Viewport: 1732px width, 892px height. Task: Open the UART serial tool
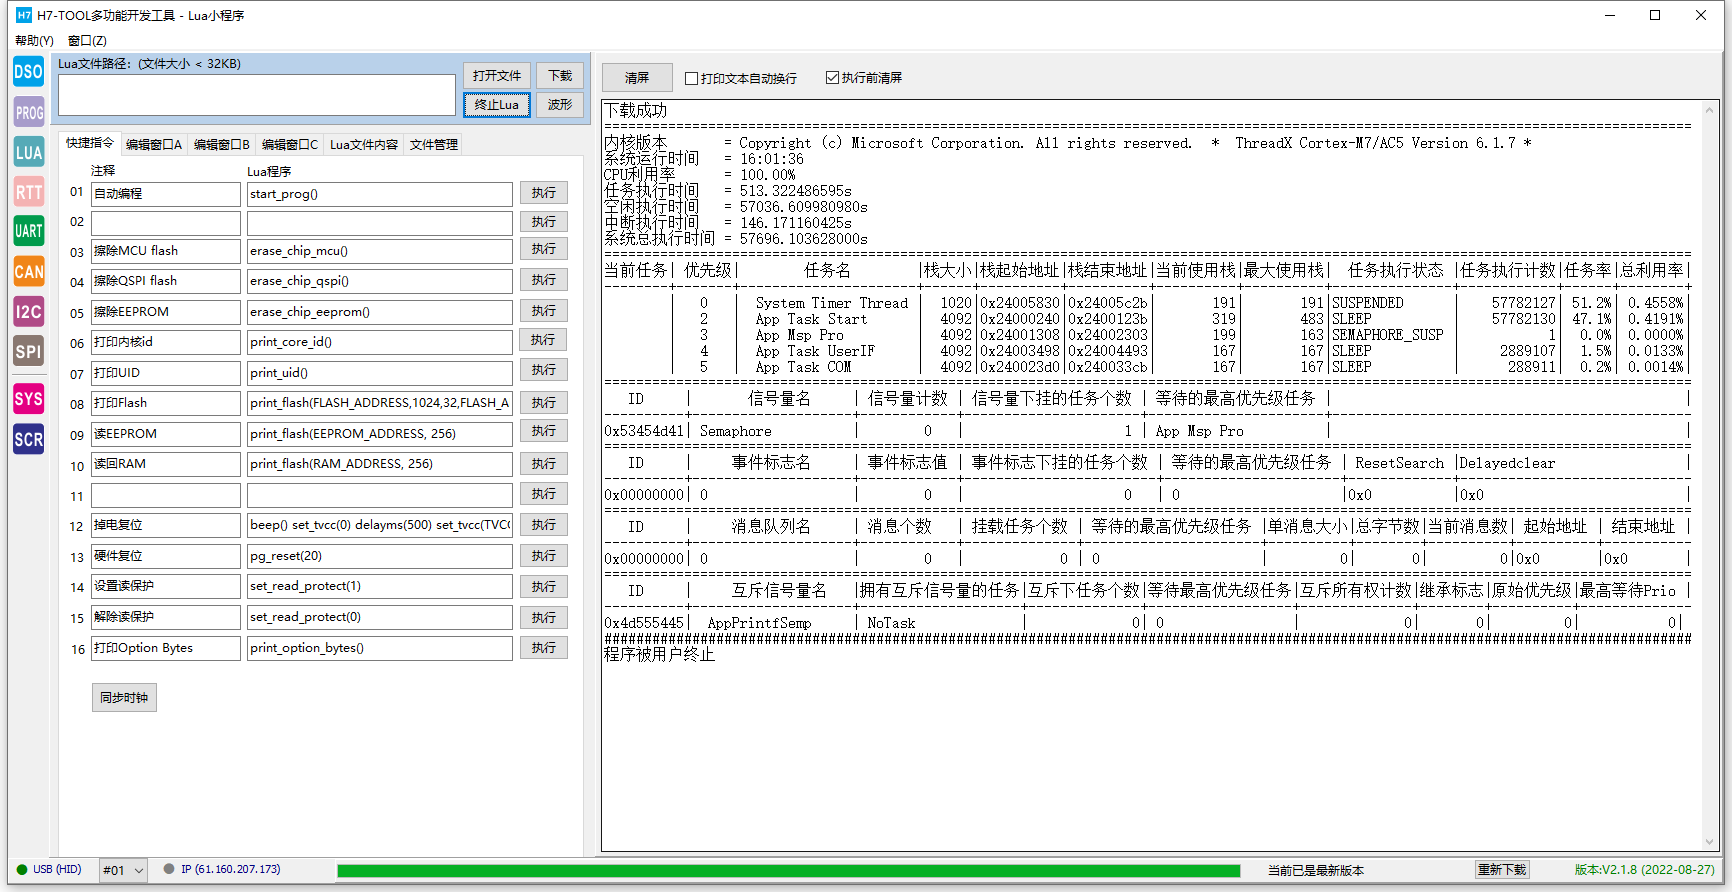[29, 231]
